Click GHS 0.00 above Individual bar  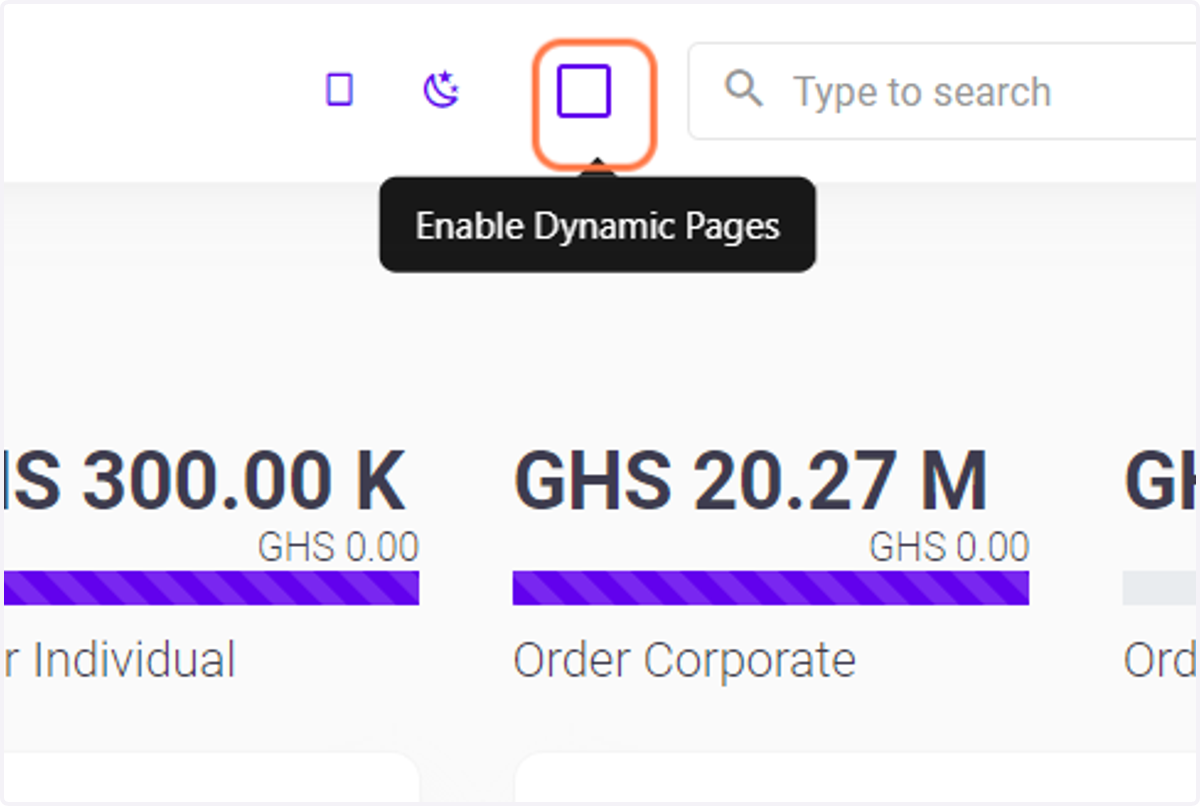(x=338, y=547)
